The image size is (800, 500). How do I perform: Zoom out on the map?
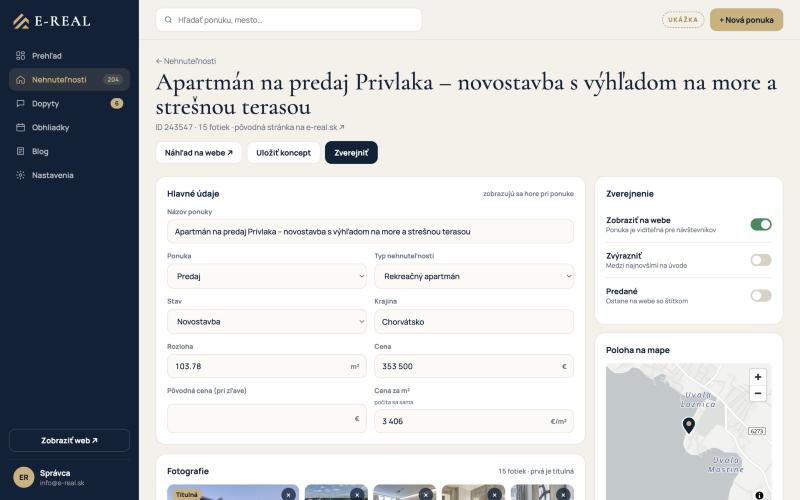pyautogui.click(x=758, y=393)
